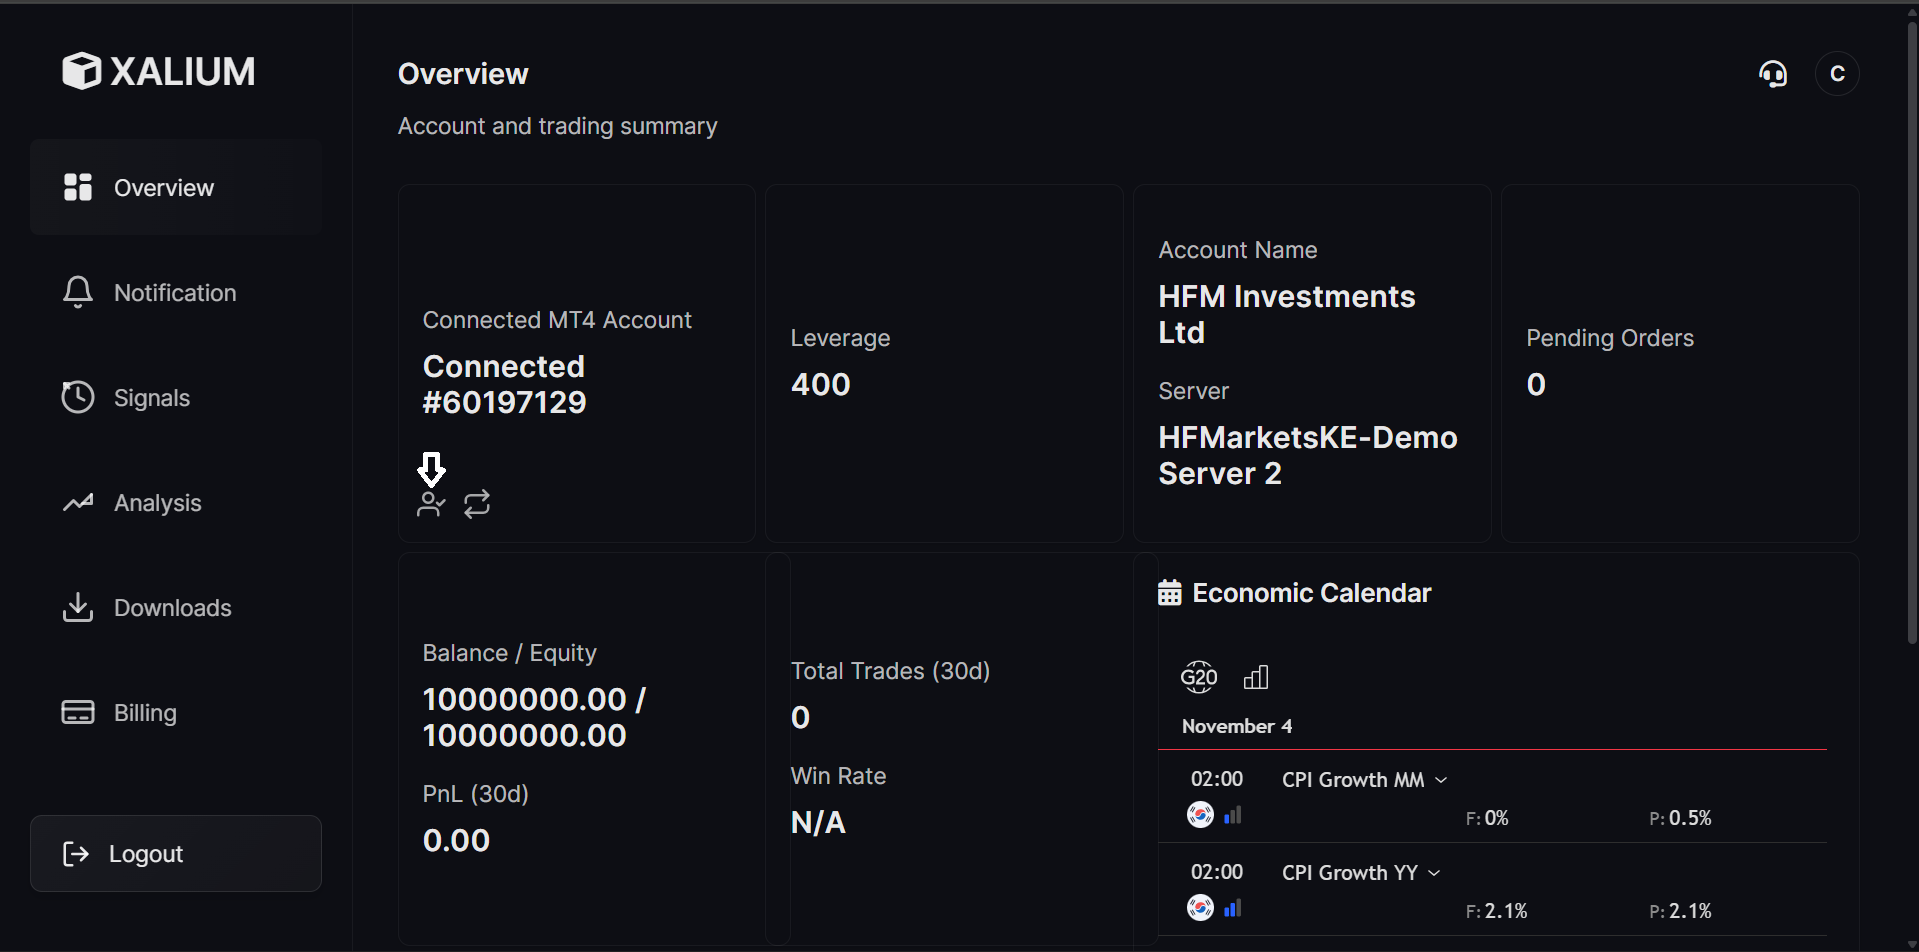The width and height of the screenshot is (1919, 952).
Task: Toggle importance bars for CPI Growth MM event
Action: point(1233,815)
